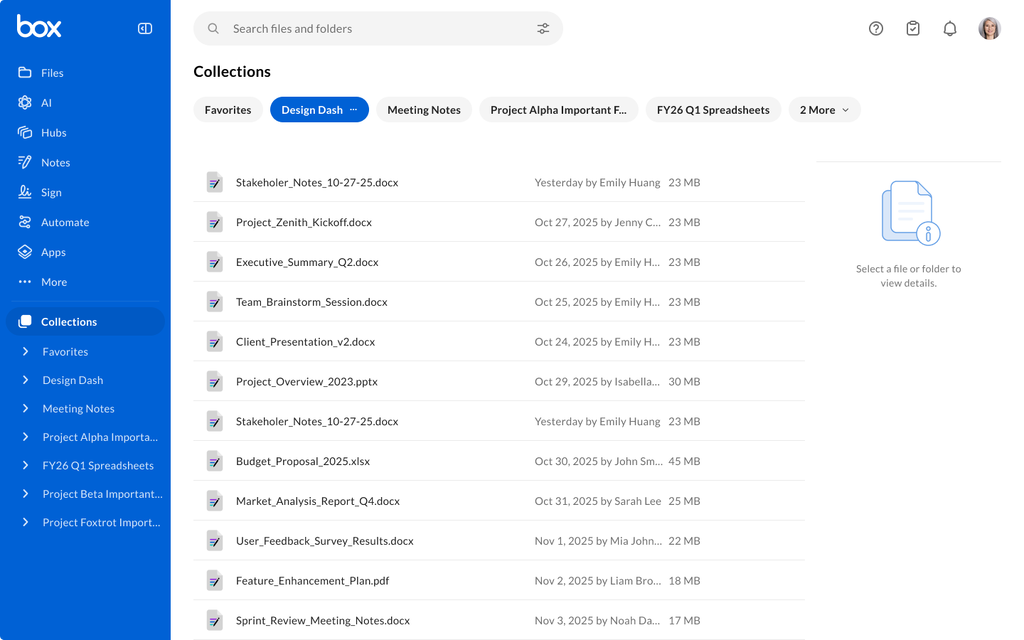Expand the FY26 Q1 Spreadsheets tree item
This screenshot has height=640, width=1024.
25,465
